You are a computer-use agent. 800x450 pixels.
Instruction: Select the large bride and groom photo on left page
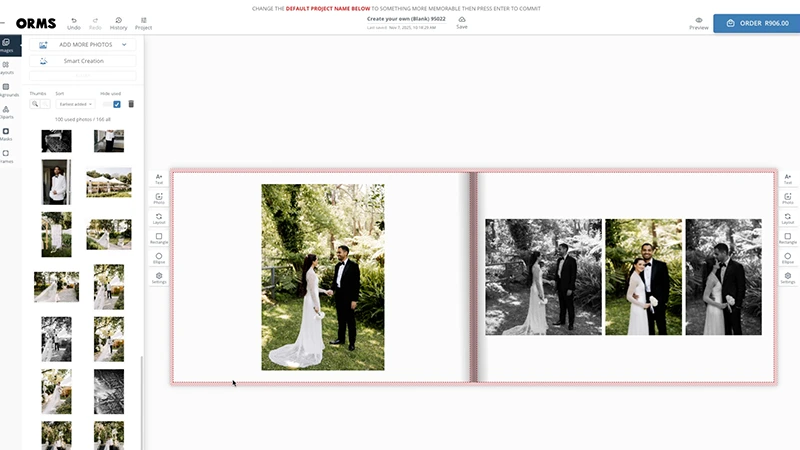[x=322, y=277]
